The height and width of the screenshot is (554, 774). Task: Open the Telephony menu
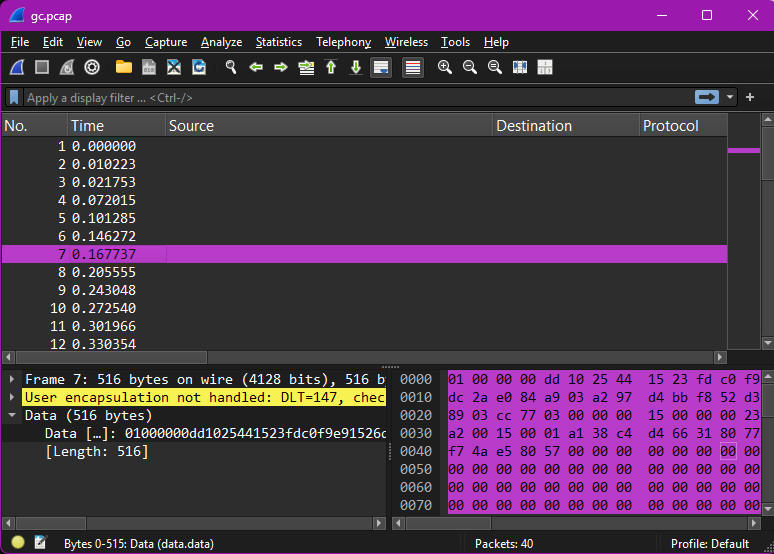pyautogui.click(x=343, y=42)
